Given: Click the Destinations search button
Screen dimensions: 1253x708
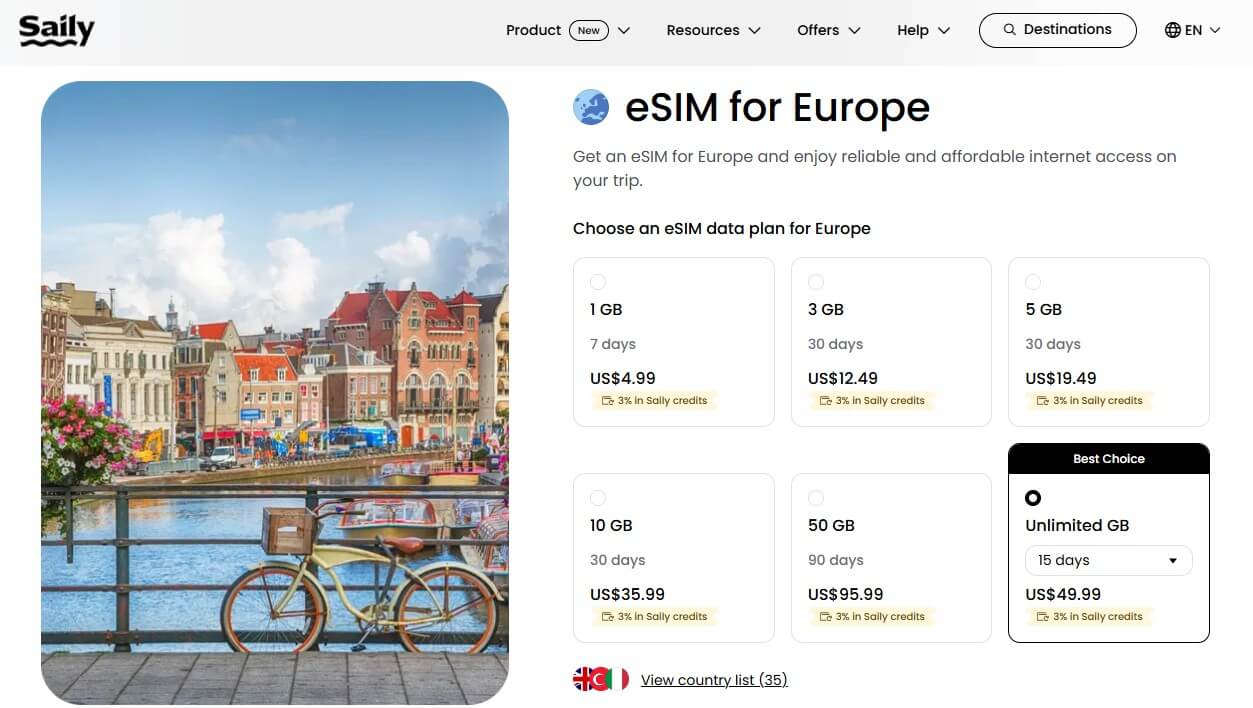Looking at the screenshot, I should coord(1057,30).
